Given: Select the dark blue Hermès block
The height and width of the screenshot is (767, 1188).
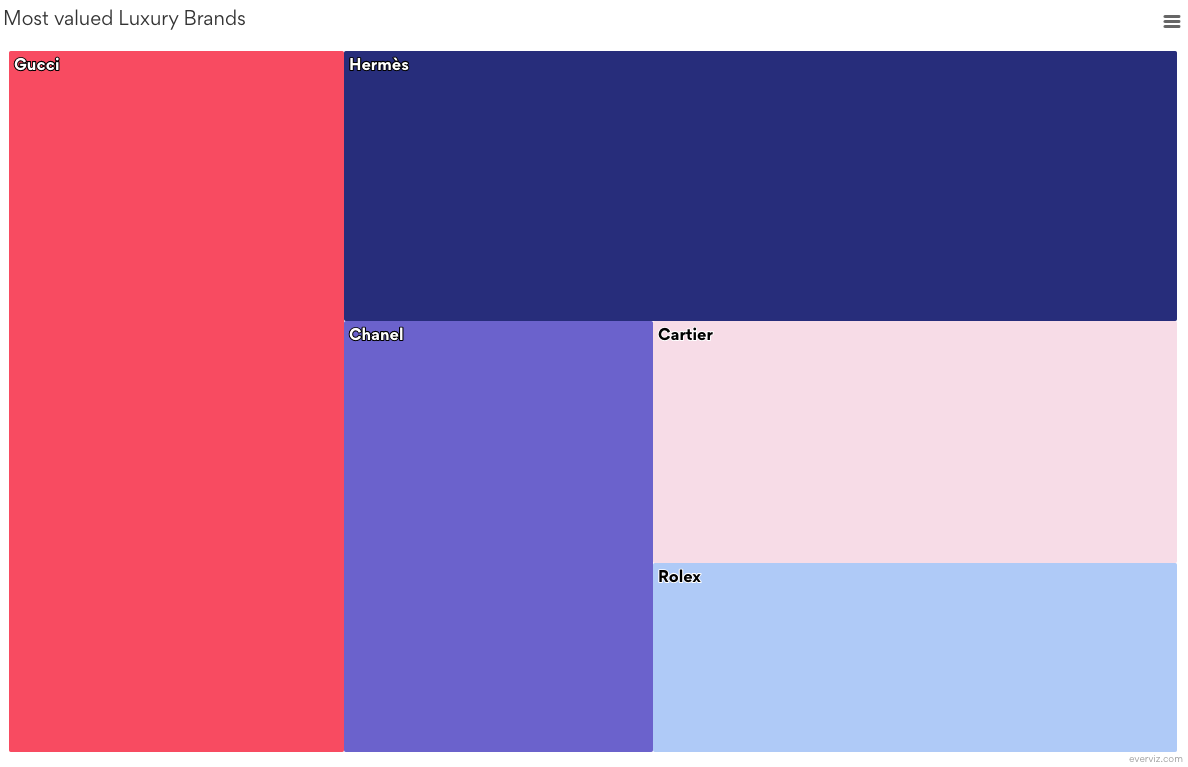Looking at the screenshot, I should [760, 186].
